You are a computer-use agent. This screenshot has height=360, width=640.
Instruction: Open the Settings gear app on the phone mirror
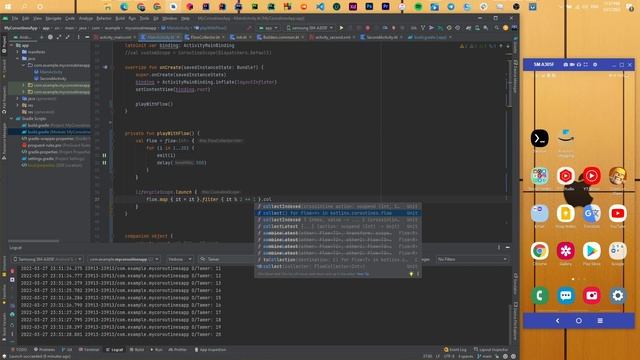click(618, 296)
